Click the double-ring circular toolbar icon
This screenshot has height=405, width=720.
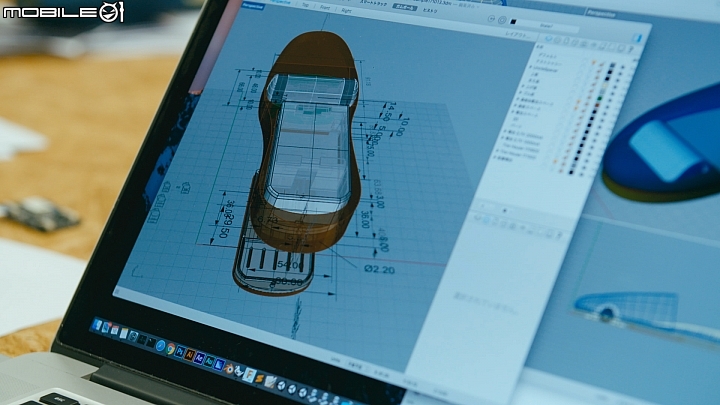point(502,20)
